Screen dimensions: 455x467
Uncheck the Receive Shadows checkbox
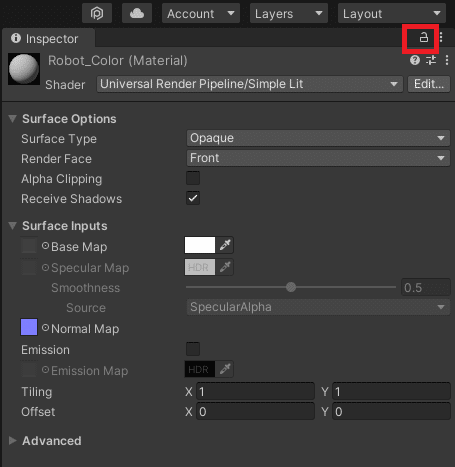pyautogui.click(x=193, y=198)
